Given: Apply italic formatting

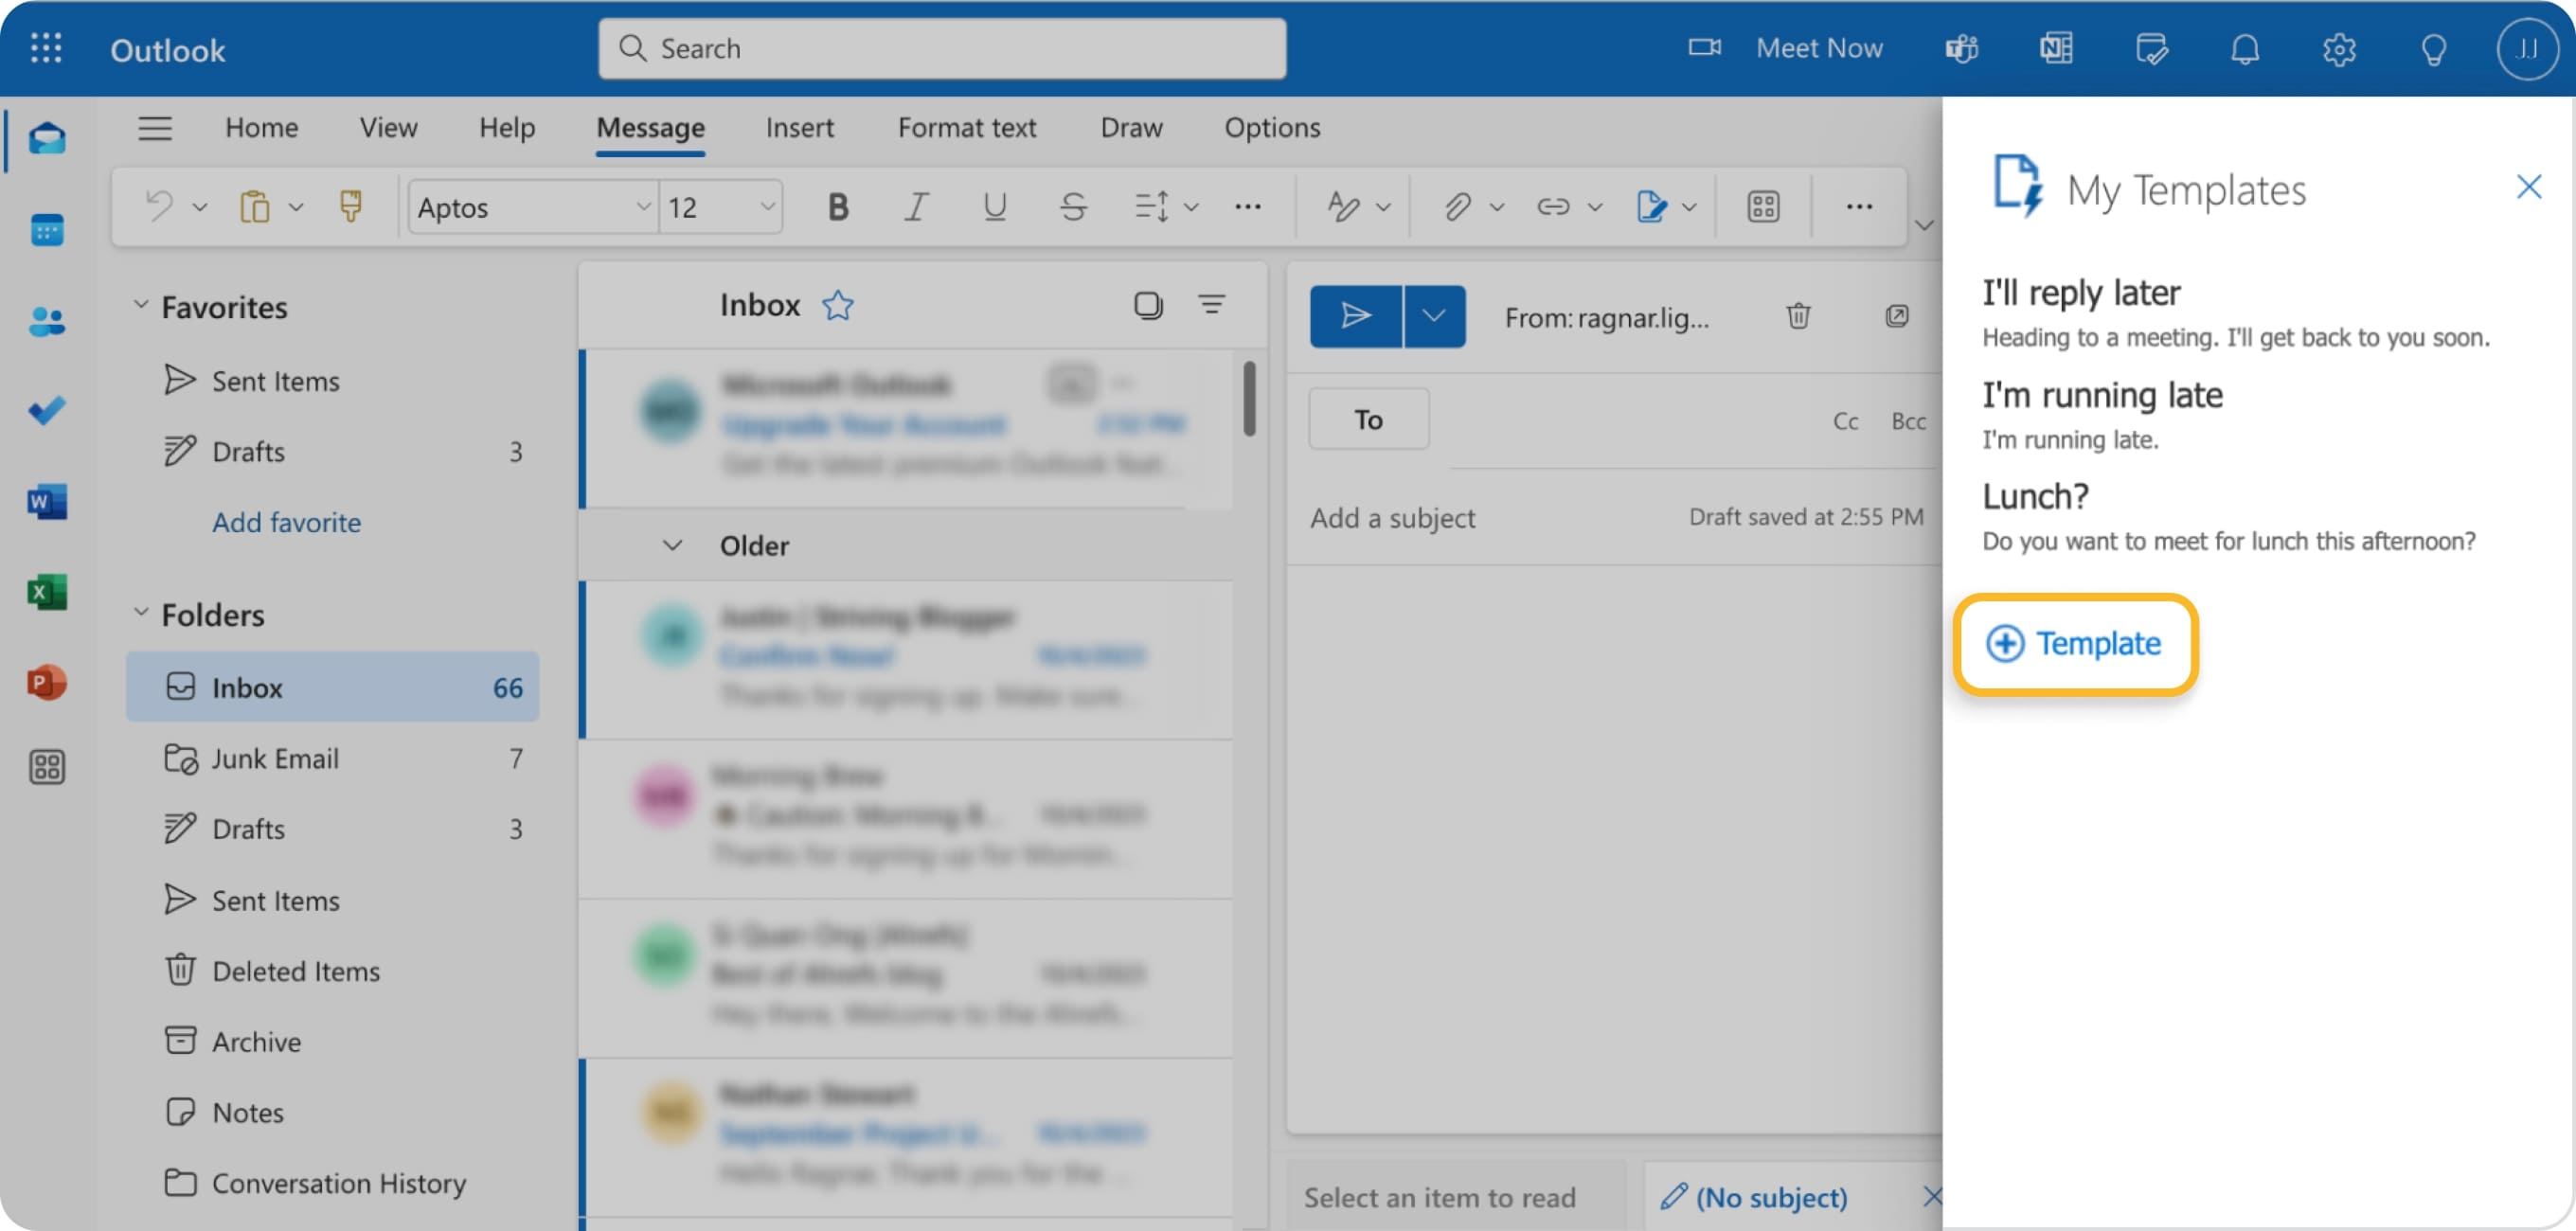Looking at the screenshot, I should [915, 207].
